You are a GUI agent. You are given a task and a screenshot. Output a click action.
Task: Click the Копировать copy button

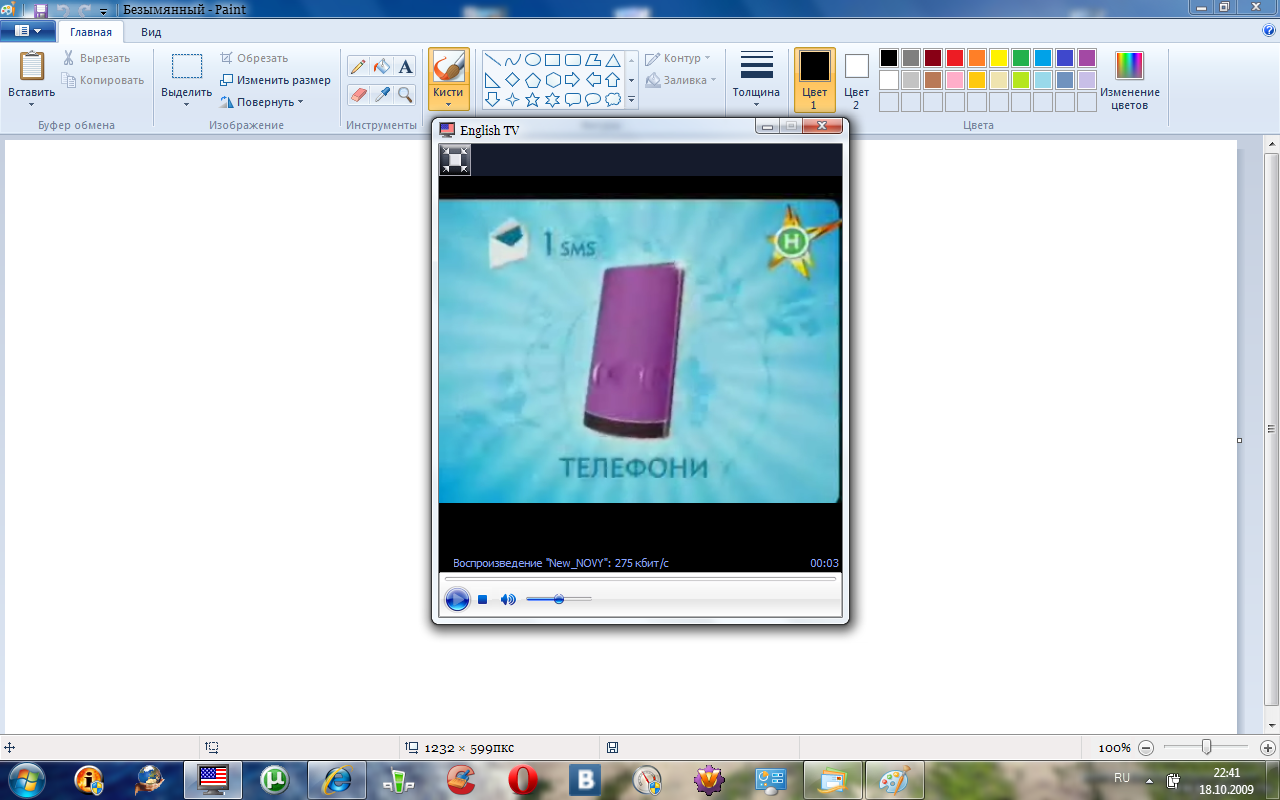tap(102, 80)
